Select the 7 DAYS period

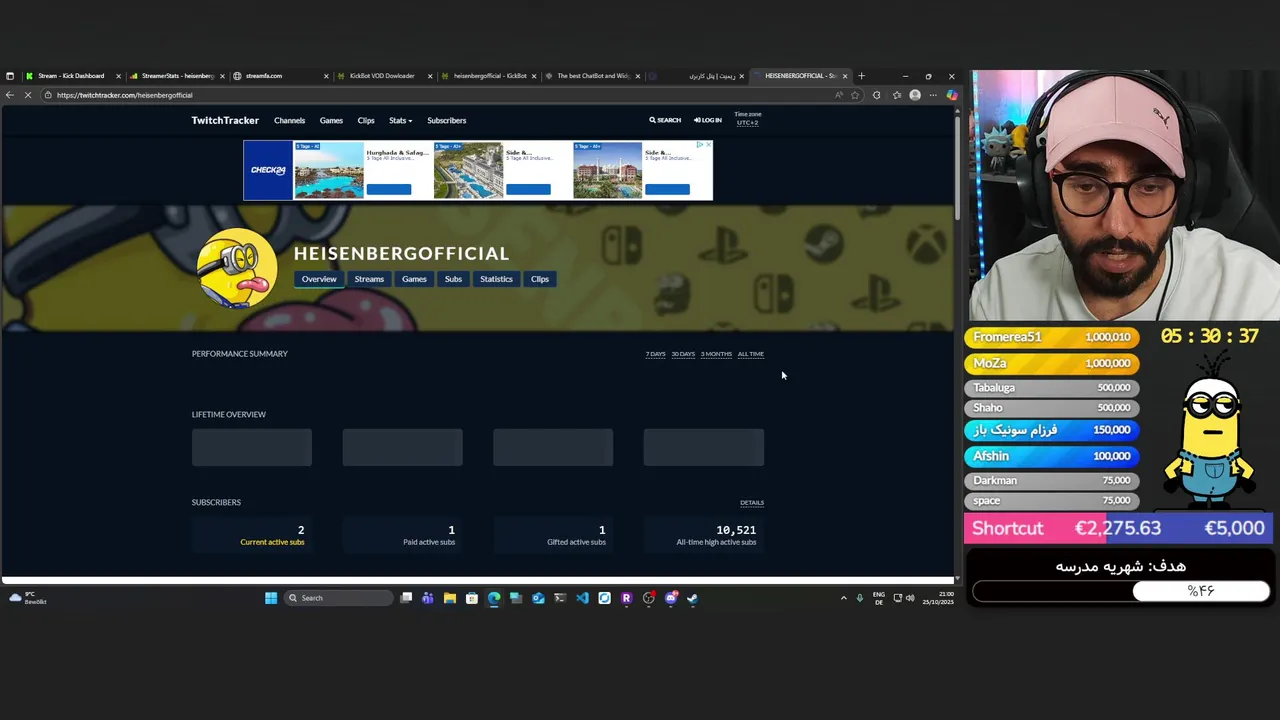pyautogui.click(x=656, y=354)
